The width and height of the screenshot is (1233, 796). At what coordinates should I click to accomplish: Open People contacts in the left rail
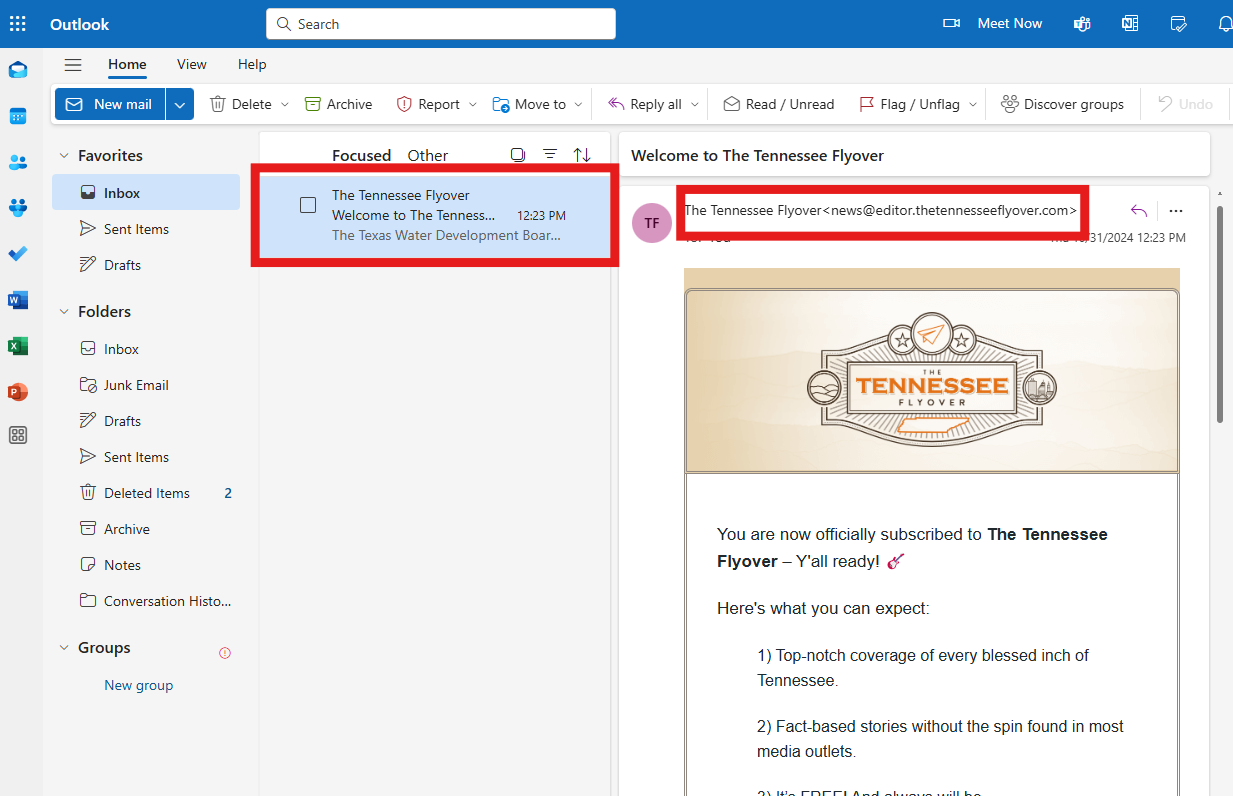click(x=18, y=162)
